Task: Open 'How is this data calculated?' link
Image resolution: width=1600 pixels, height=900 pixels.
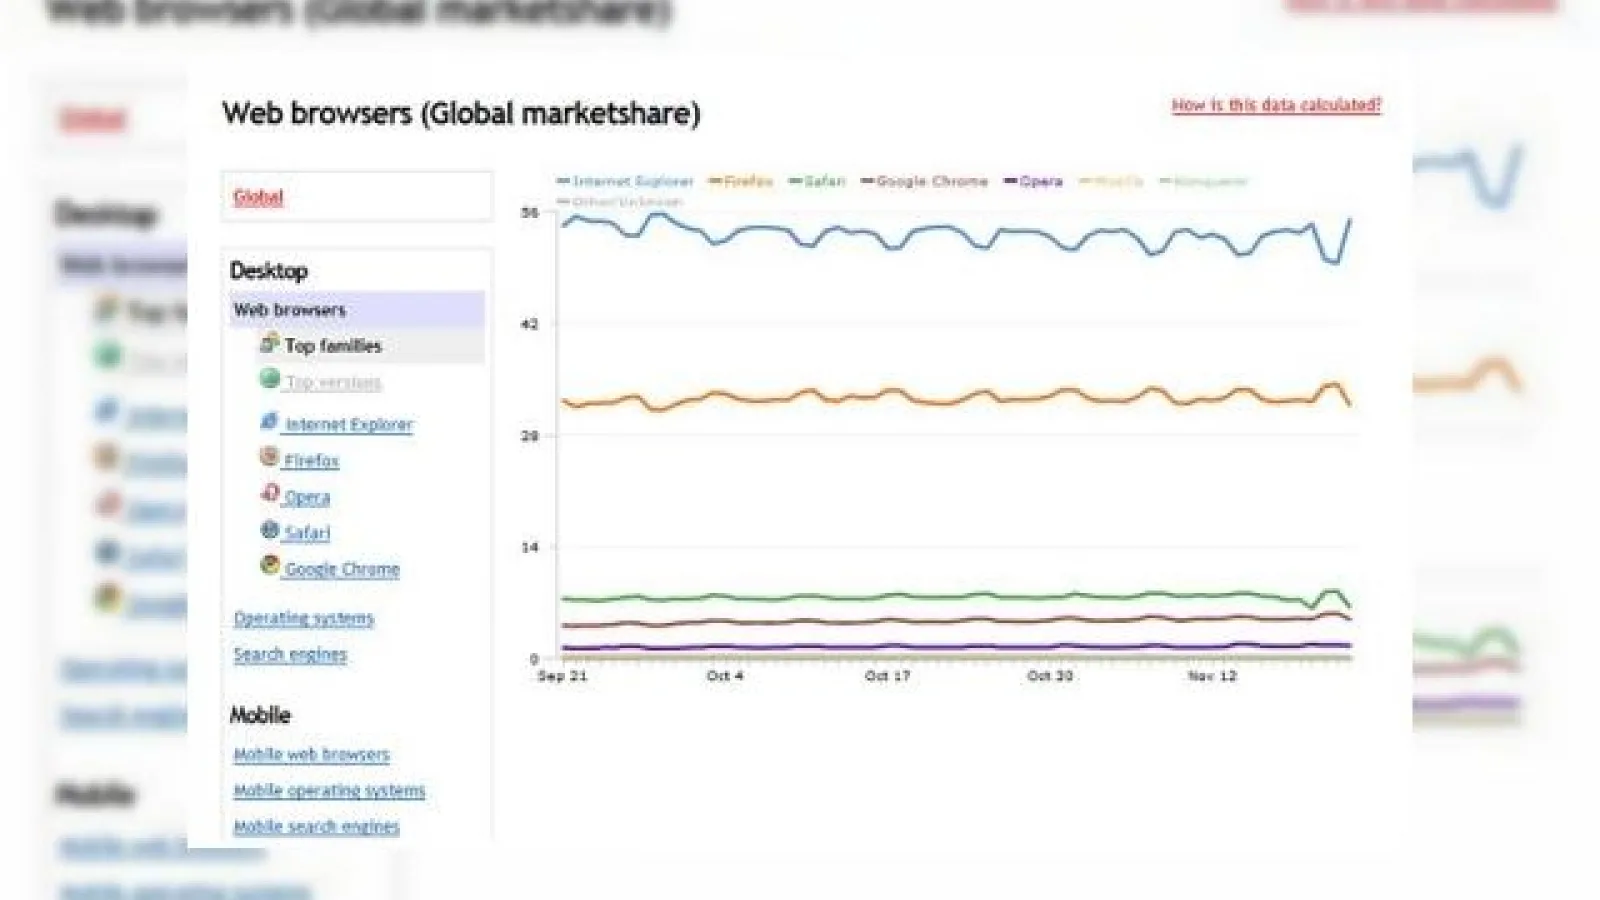Action: tap(1276, 105)
